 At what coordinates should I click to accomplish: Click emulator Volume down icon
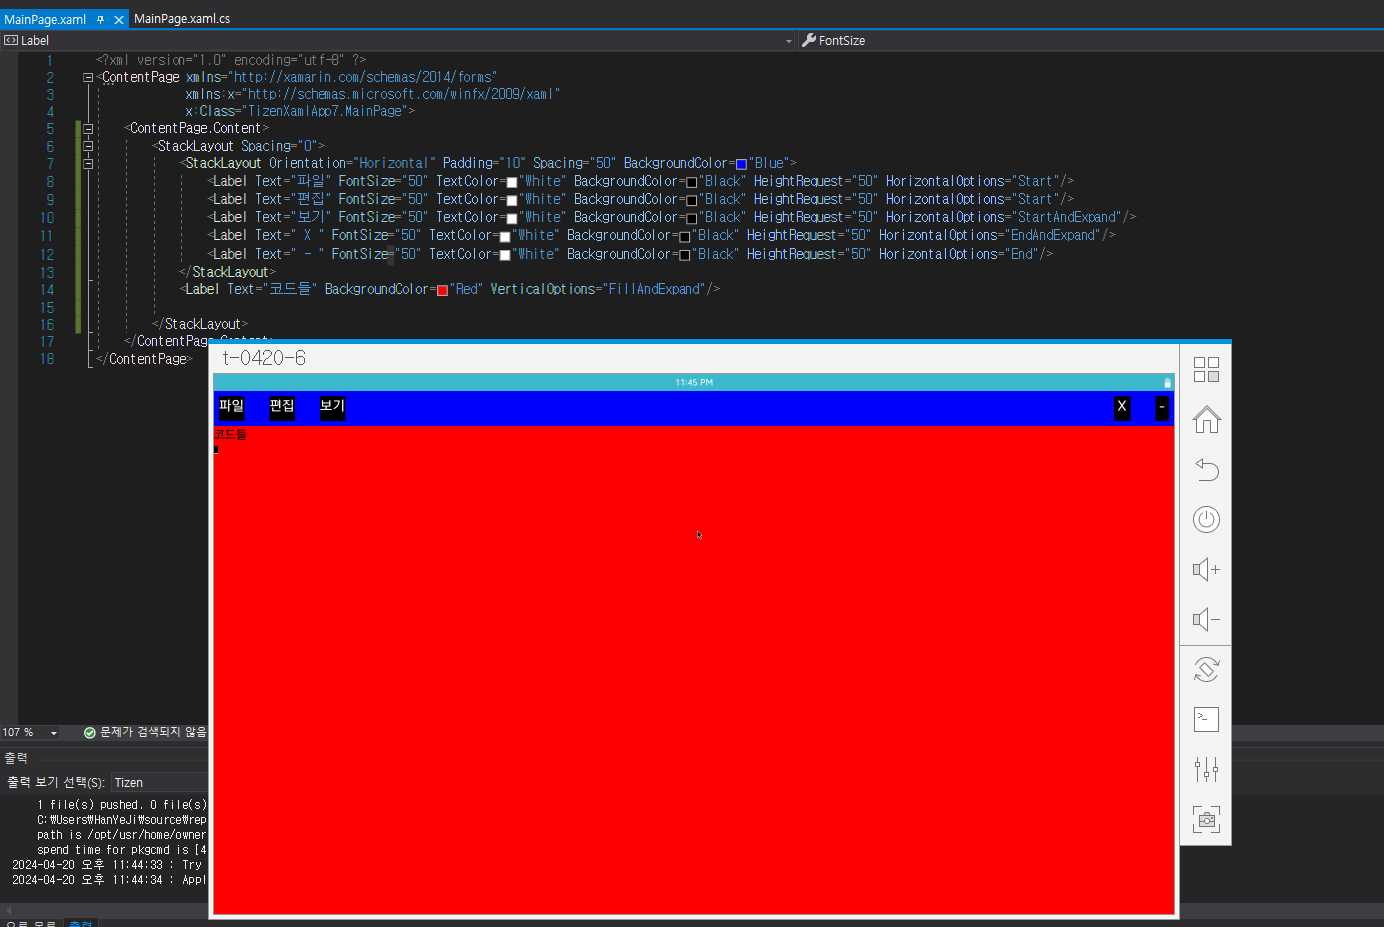tap(1206, 619)
